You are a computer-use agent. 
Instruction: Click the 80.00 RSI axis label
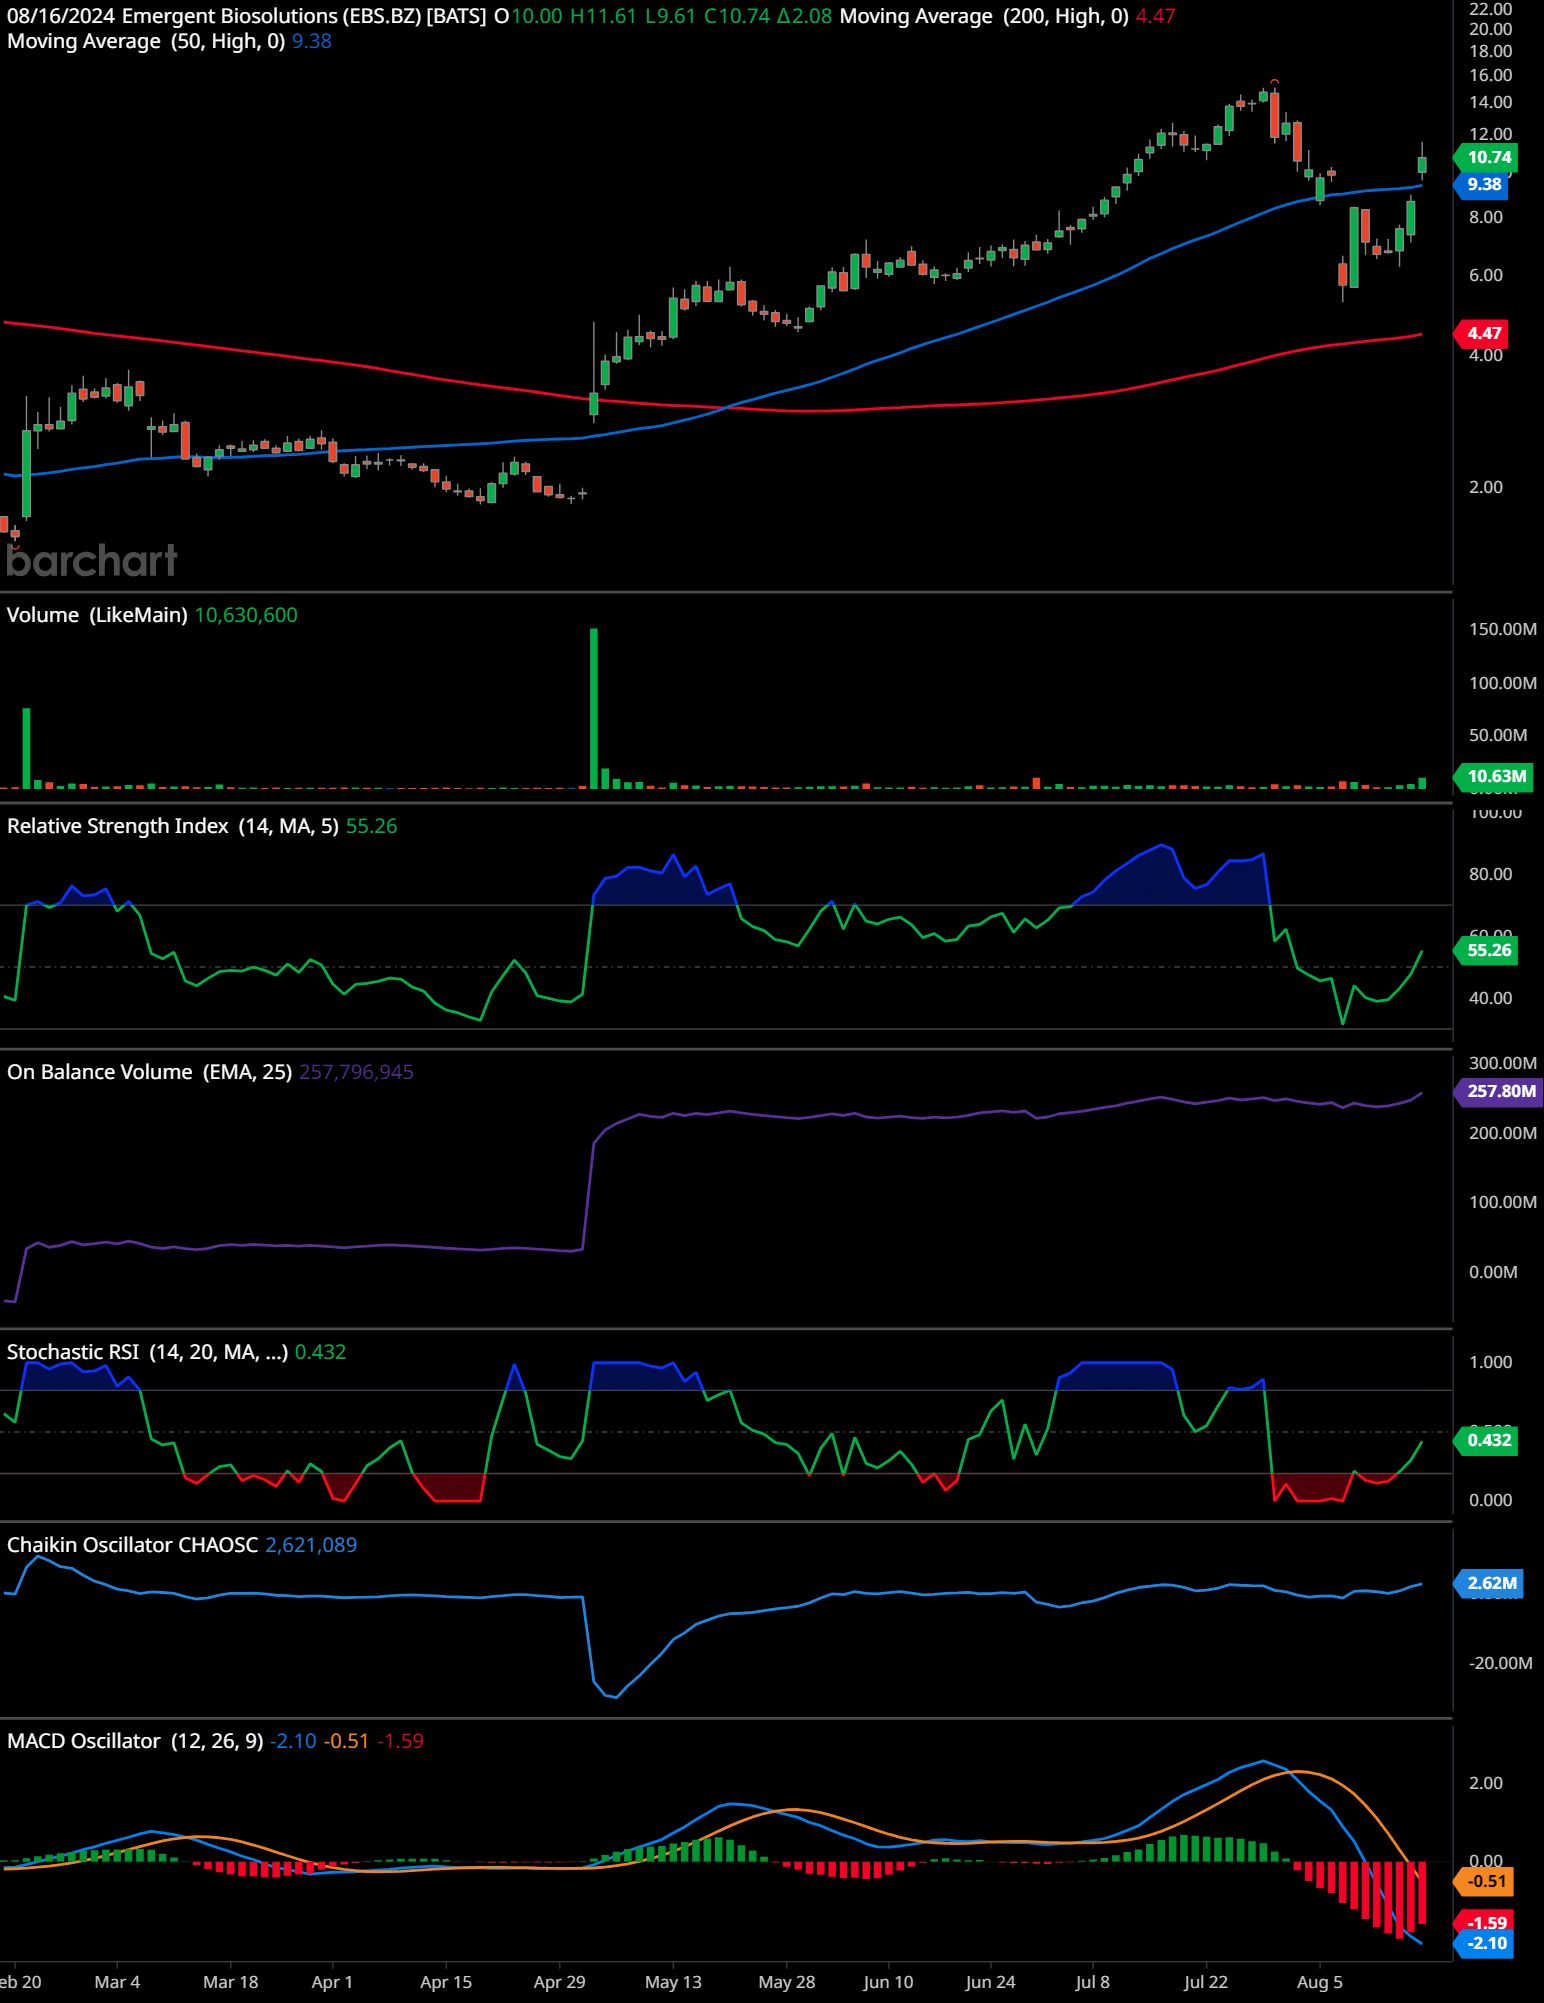pos(1490,874)
